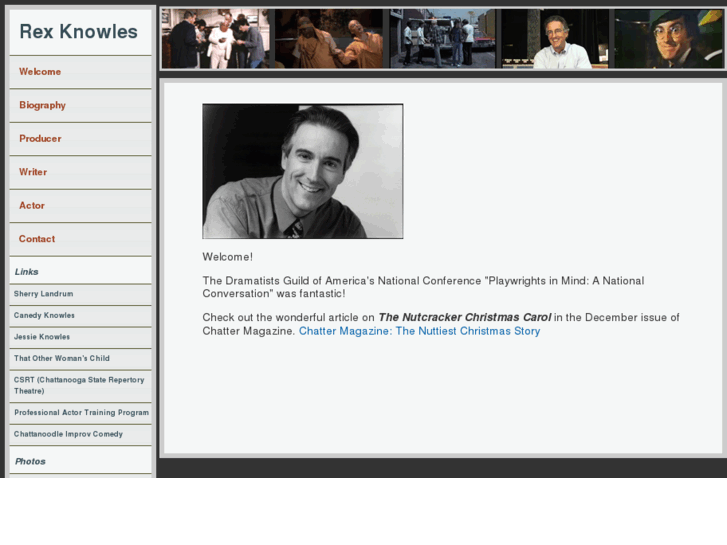This screenshot has width=727, height=545.
Task: Follow the Sherry Landrum link
Action: [x=80, y=294]
